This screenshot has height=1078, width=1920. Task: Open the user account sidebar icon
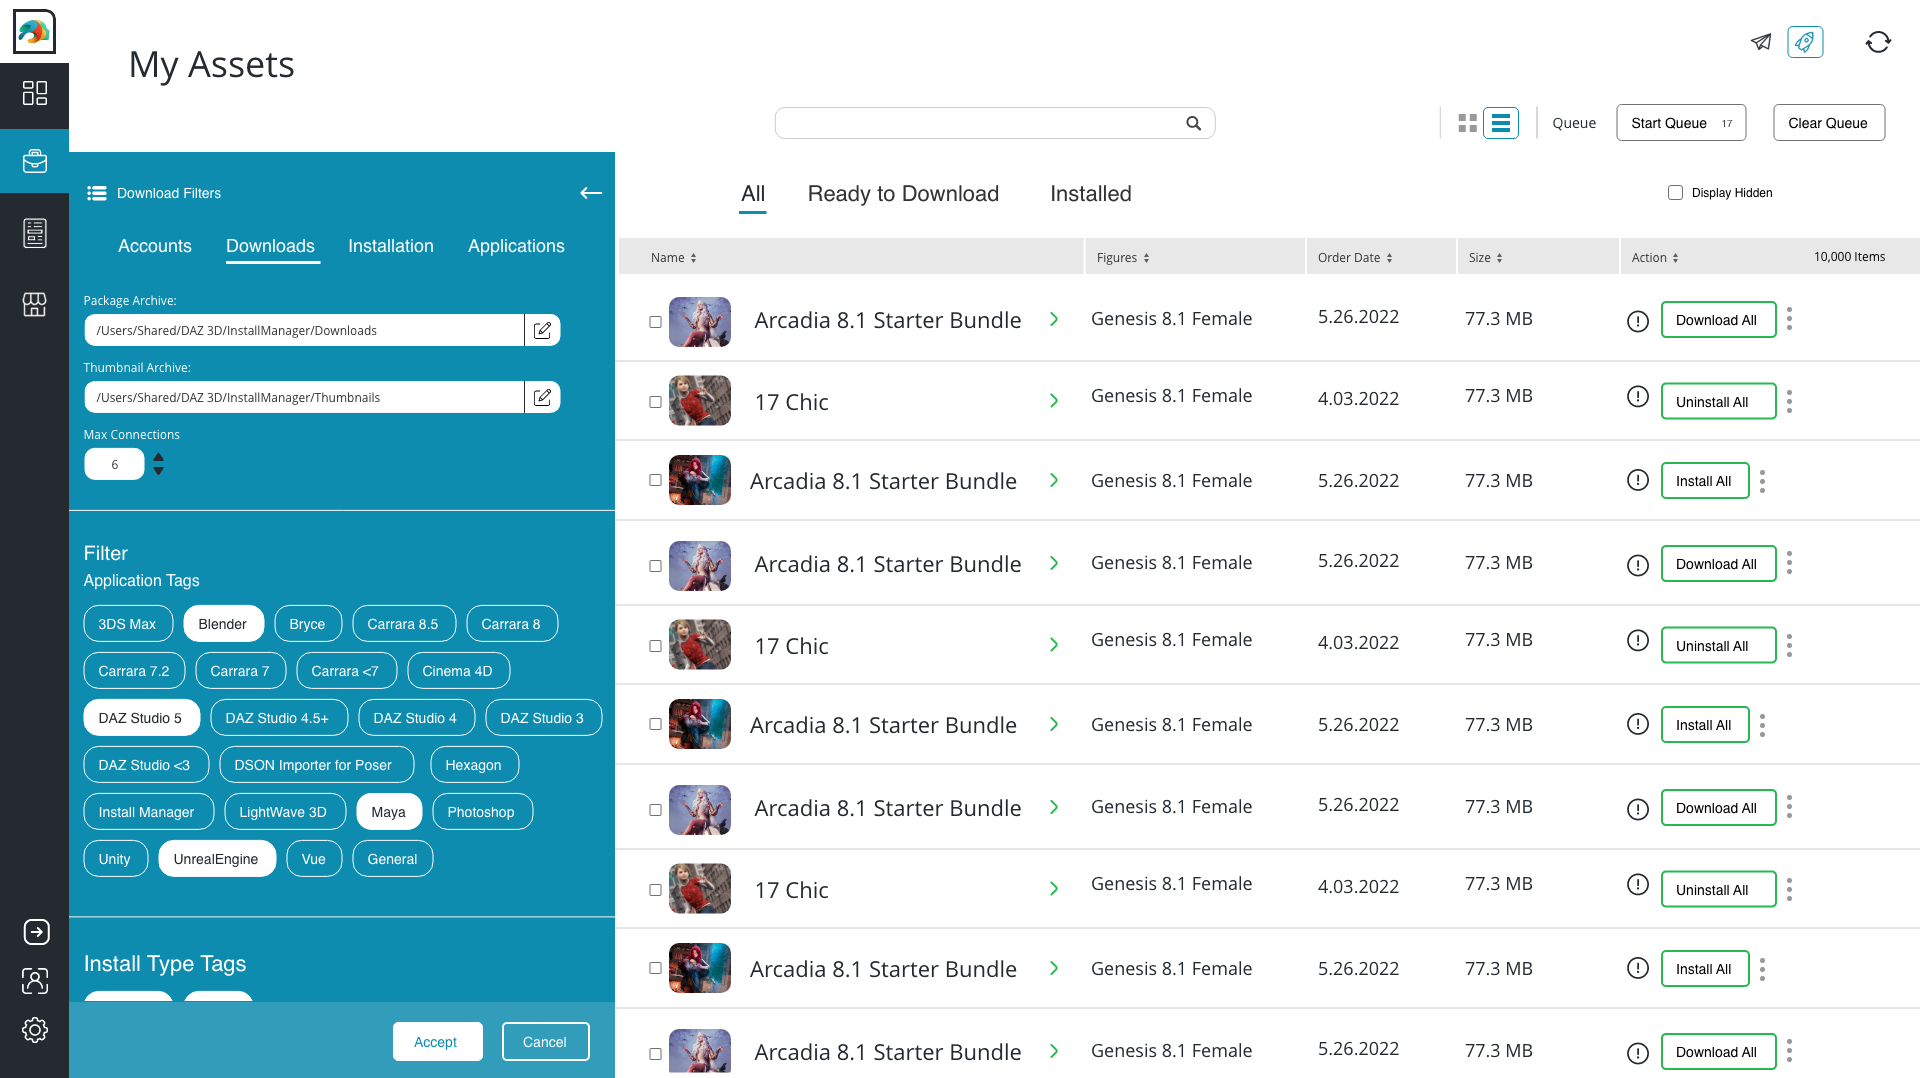click(35, 981)
